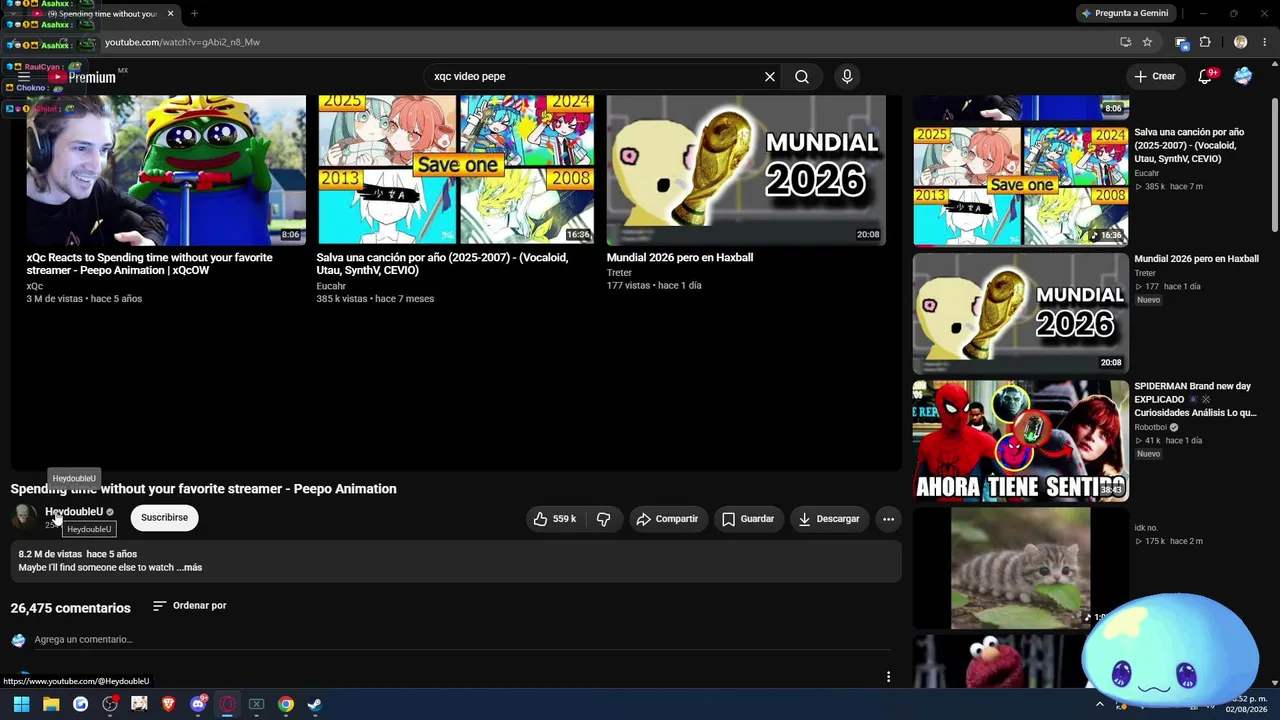Open a new browser tab
This screenshot has width=1280, height=720.
point(194,14)
